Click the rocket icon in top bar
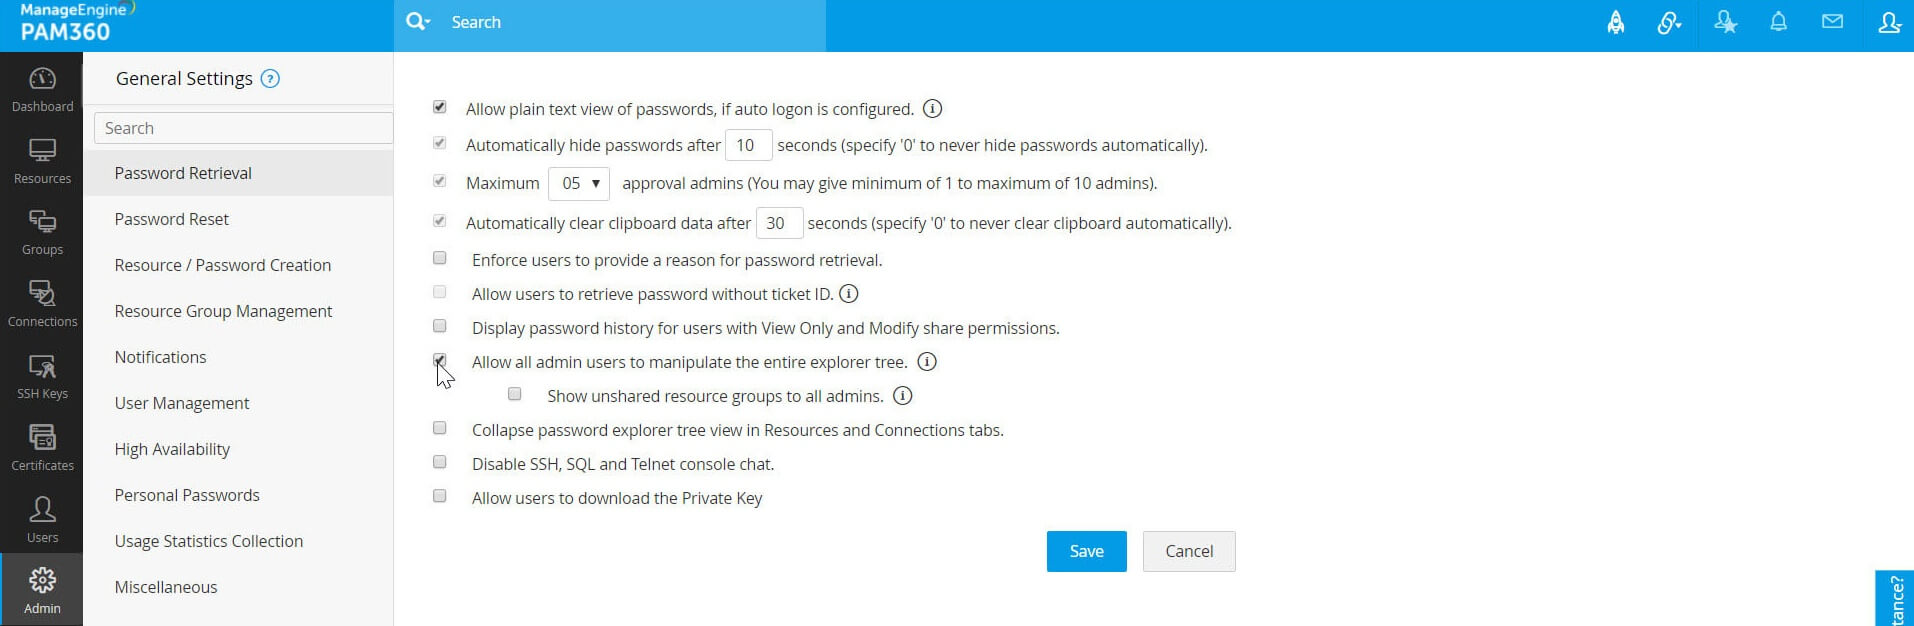Screen dimensions: 1914x626 (x=1615, y=23)
